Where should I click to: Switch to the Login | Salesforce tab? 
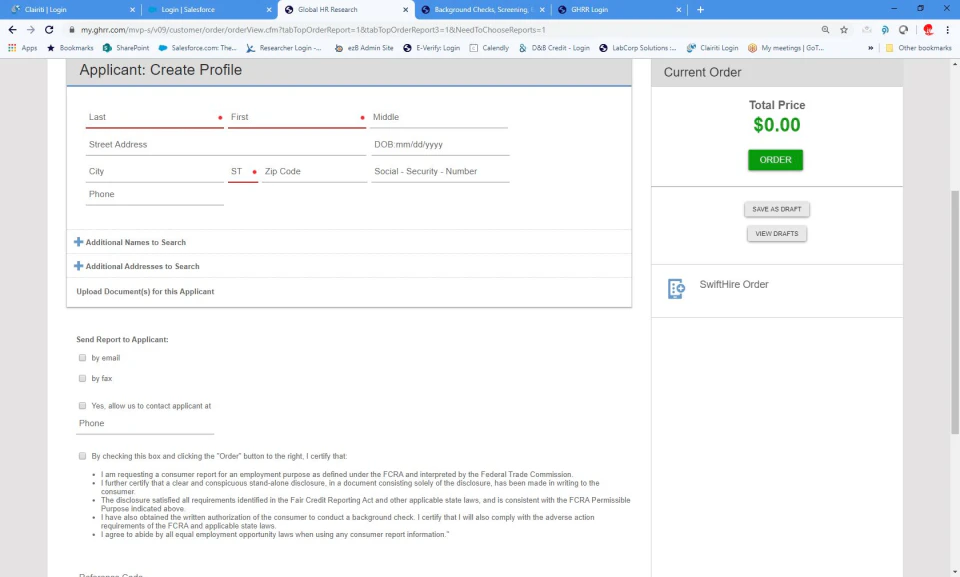(210, 9)
